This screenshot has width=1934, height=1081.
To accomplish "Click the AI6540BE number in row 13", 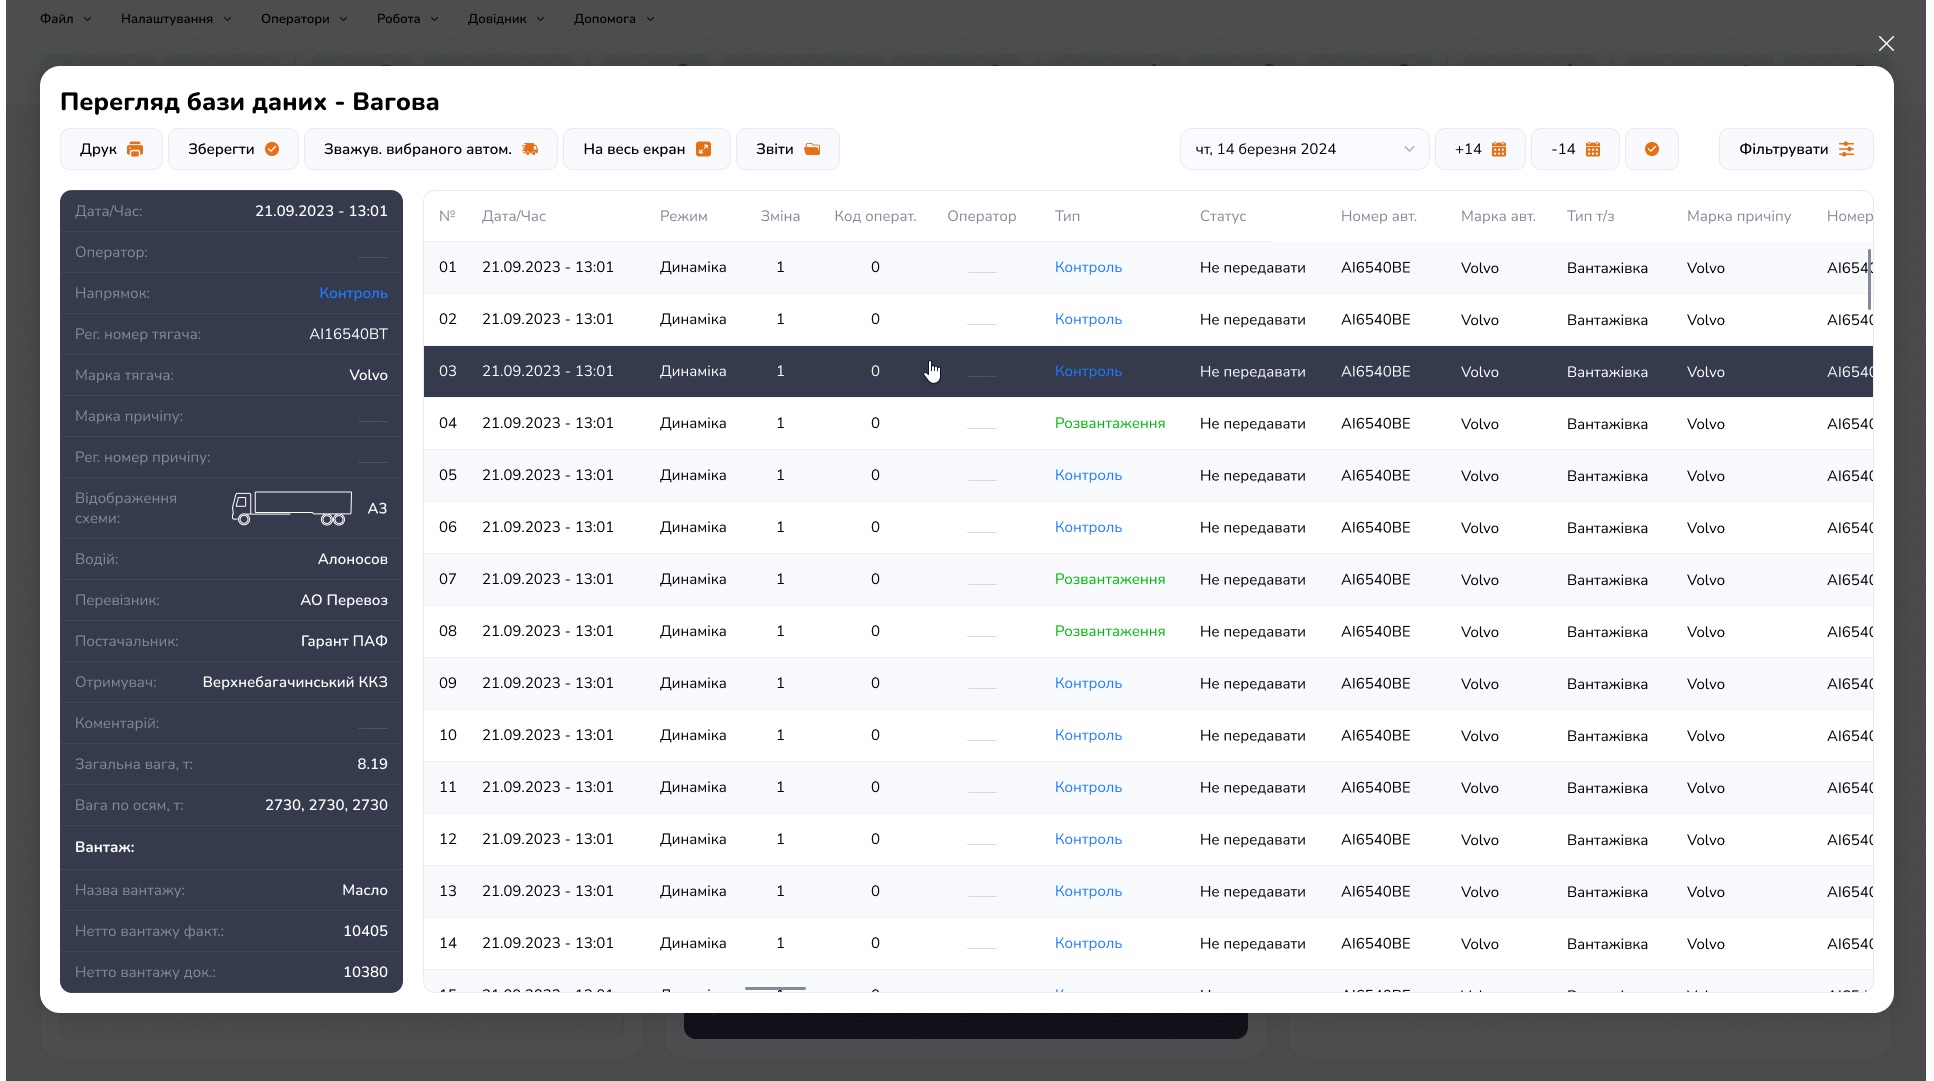I will tap(1375, 891).
